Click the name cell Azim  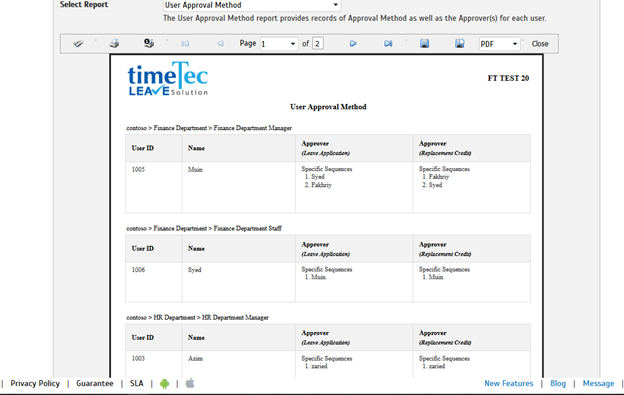(195, 358)
